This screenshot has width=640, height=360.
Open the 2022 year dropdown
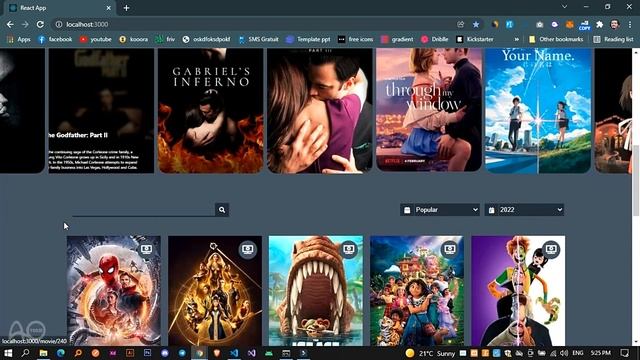pyautogui.click(x=524, y=210)
